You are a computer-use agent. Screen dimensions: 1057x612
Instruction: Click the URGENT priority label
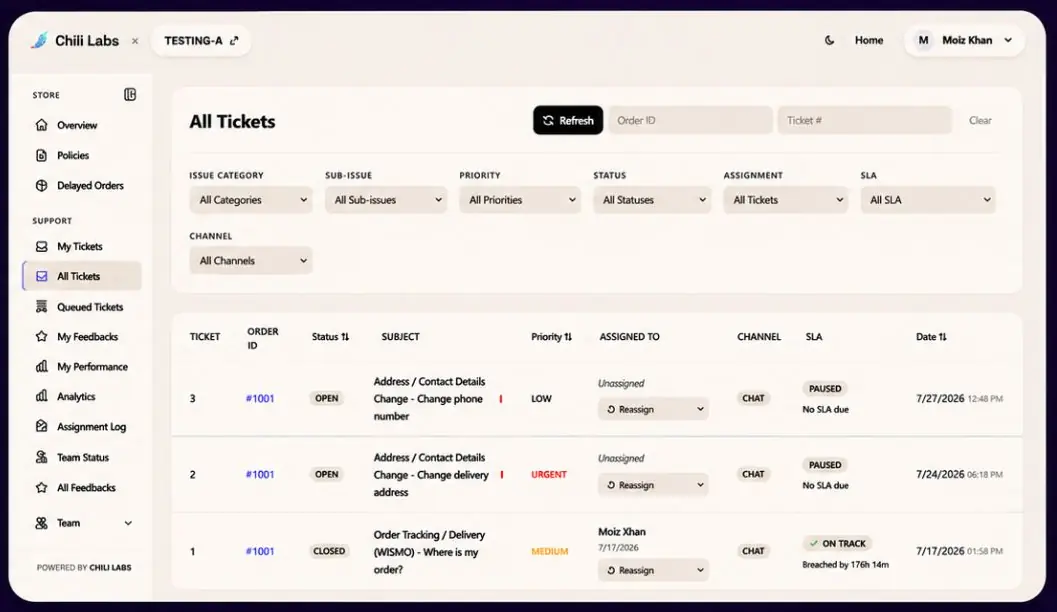[x=549, y=475]
